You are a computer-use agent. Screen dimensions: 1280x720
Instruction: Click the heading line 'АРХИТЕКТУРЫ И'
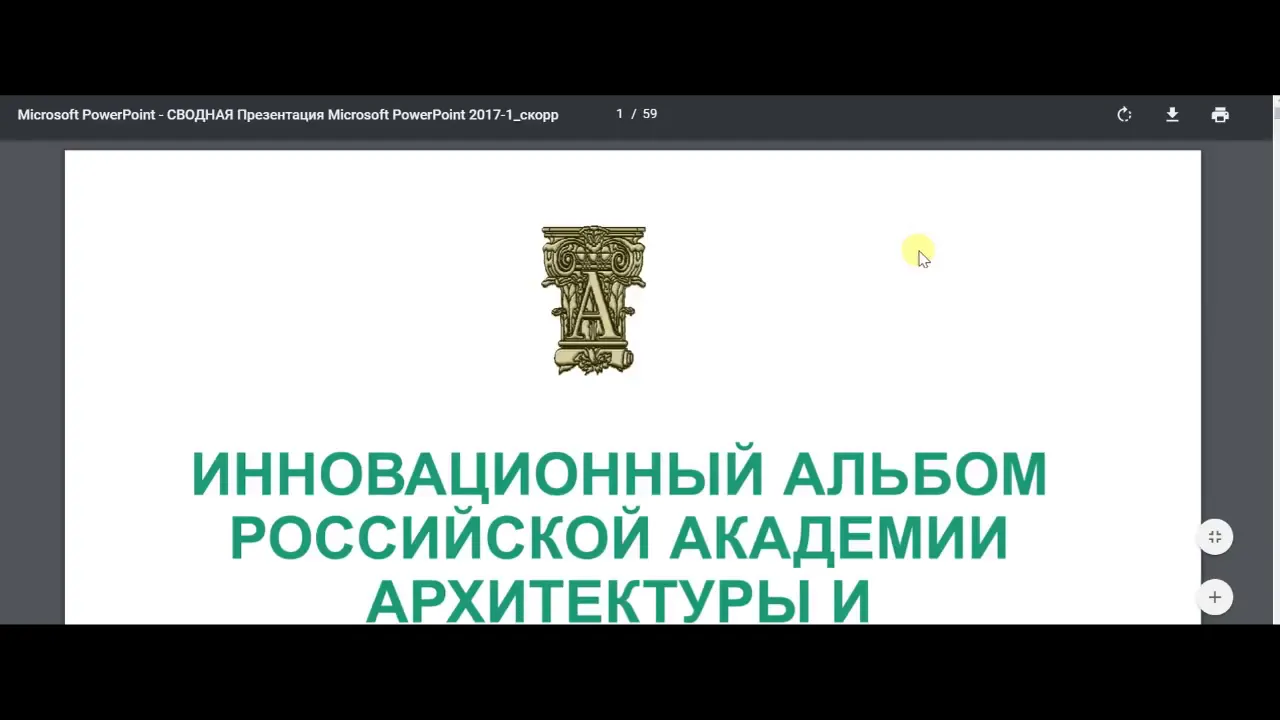618,601
